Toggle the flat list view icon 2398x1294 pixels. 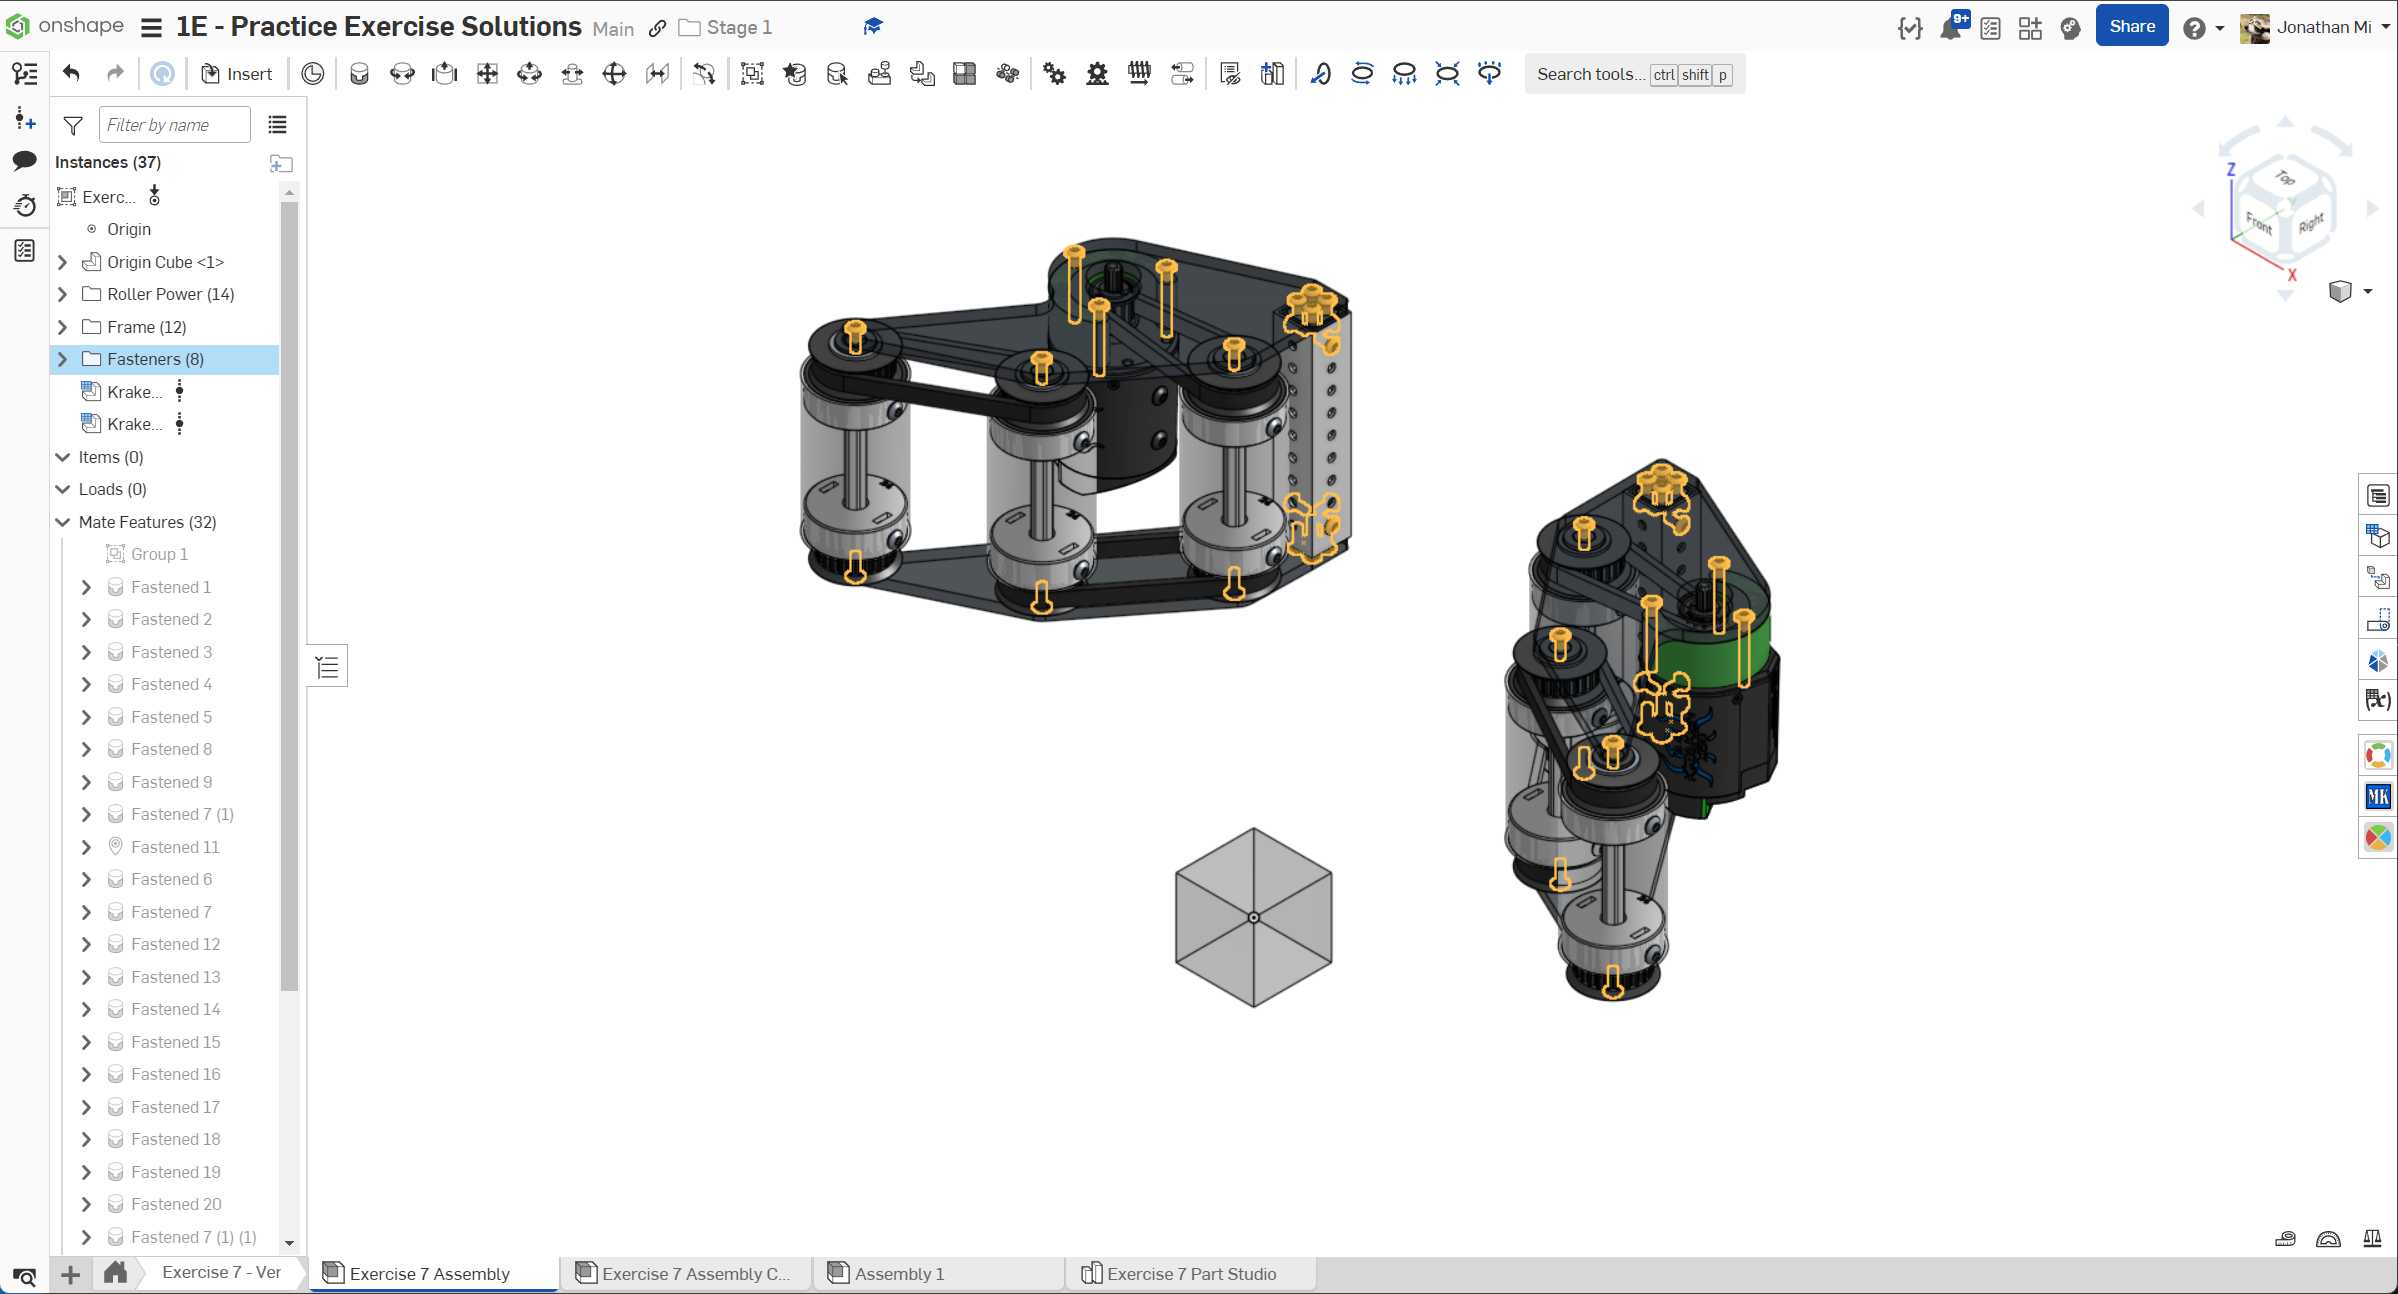point(277,125)
